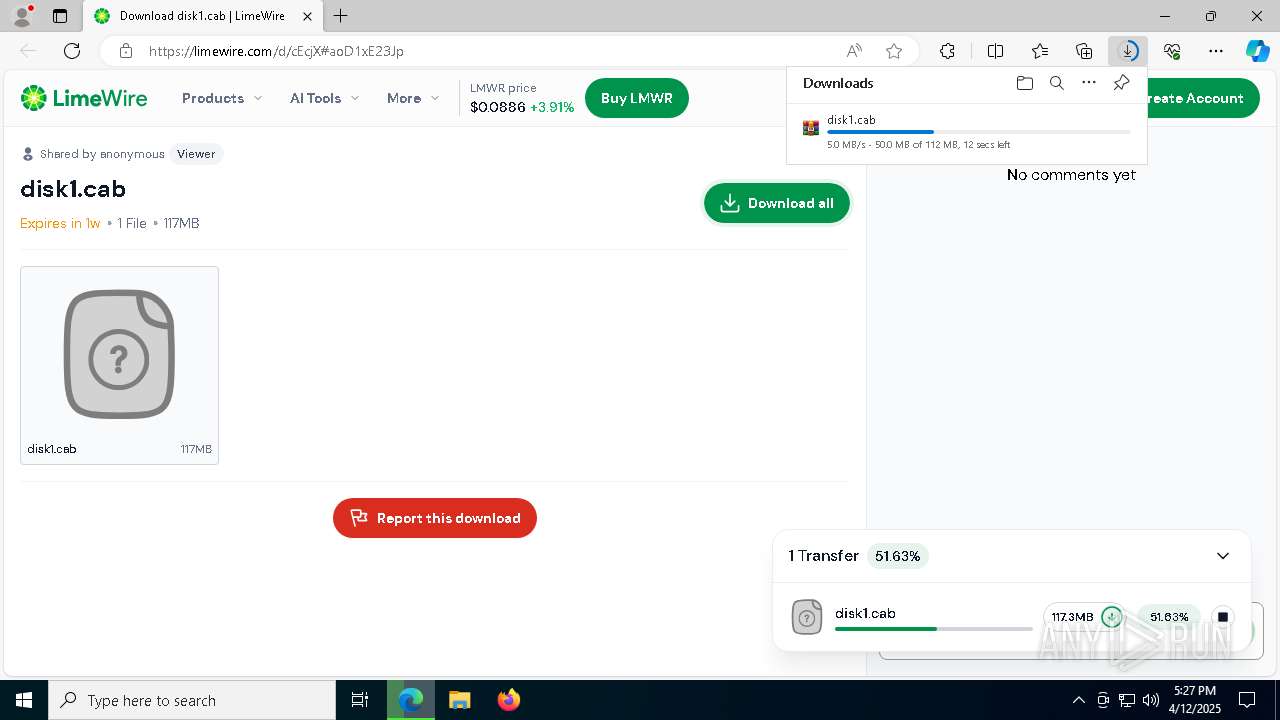Open the Edge profile icon
This screenshot has height=720, width=1280.
click(22, 16)
